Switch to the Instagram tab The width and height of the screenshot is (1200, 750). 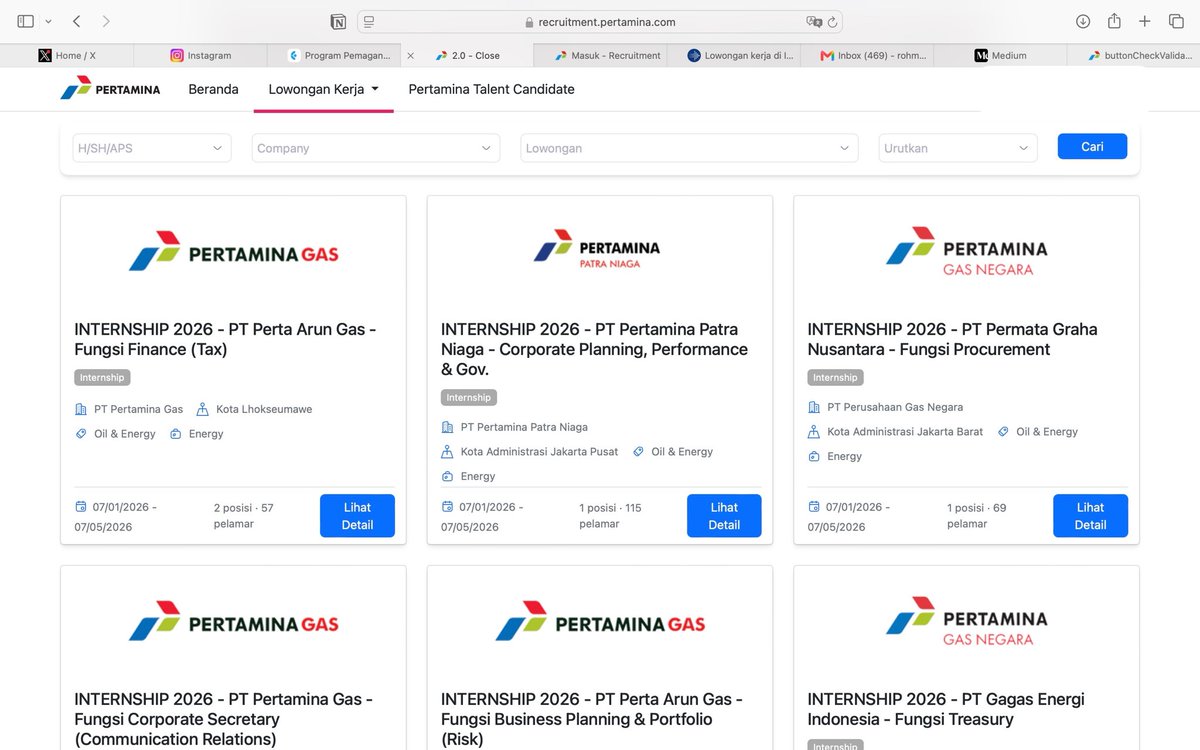[200, 55]
